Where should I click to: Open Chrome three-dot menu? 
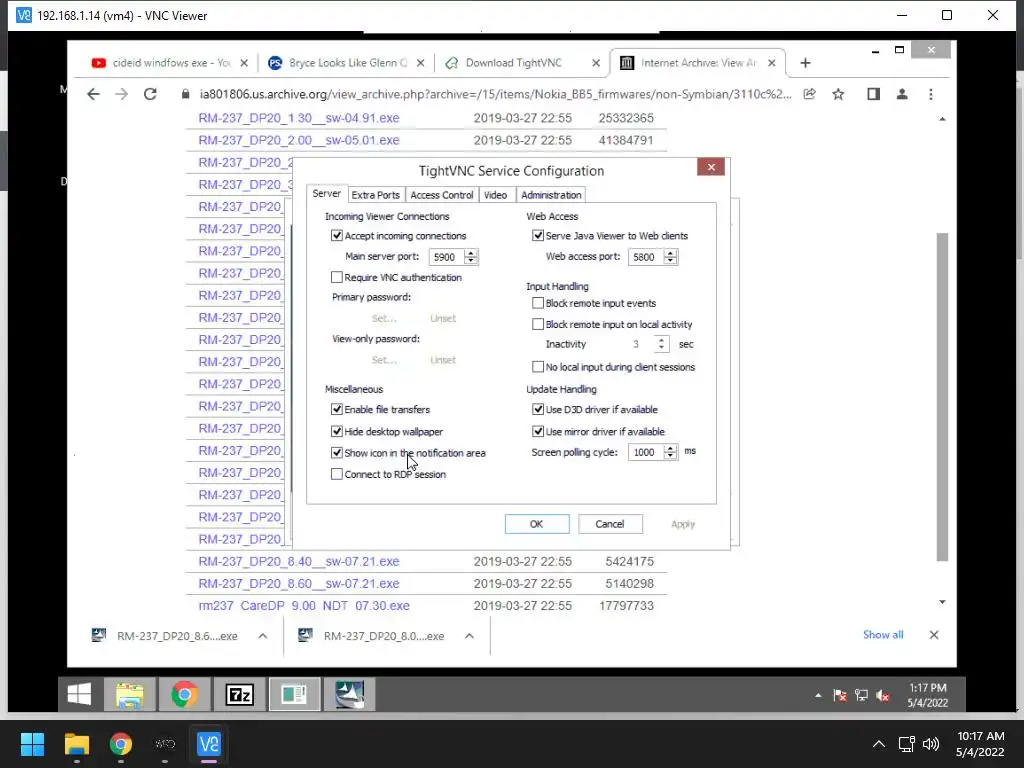point(931,94)
